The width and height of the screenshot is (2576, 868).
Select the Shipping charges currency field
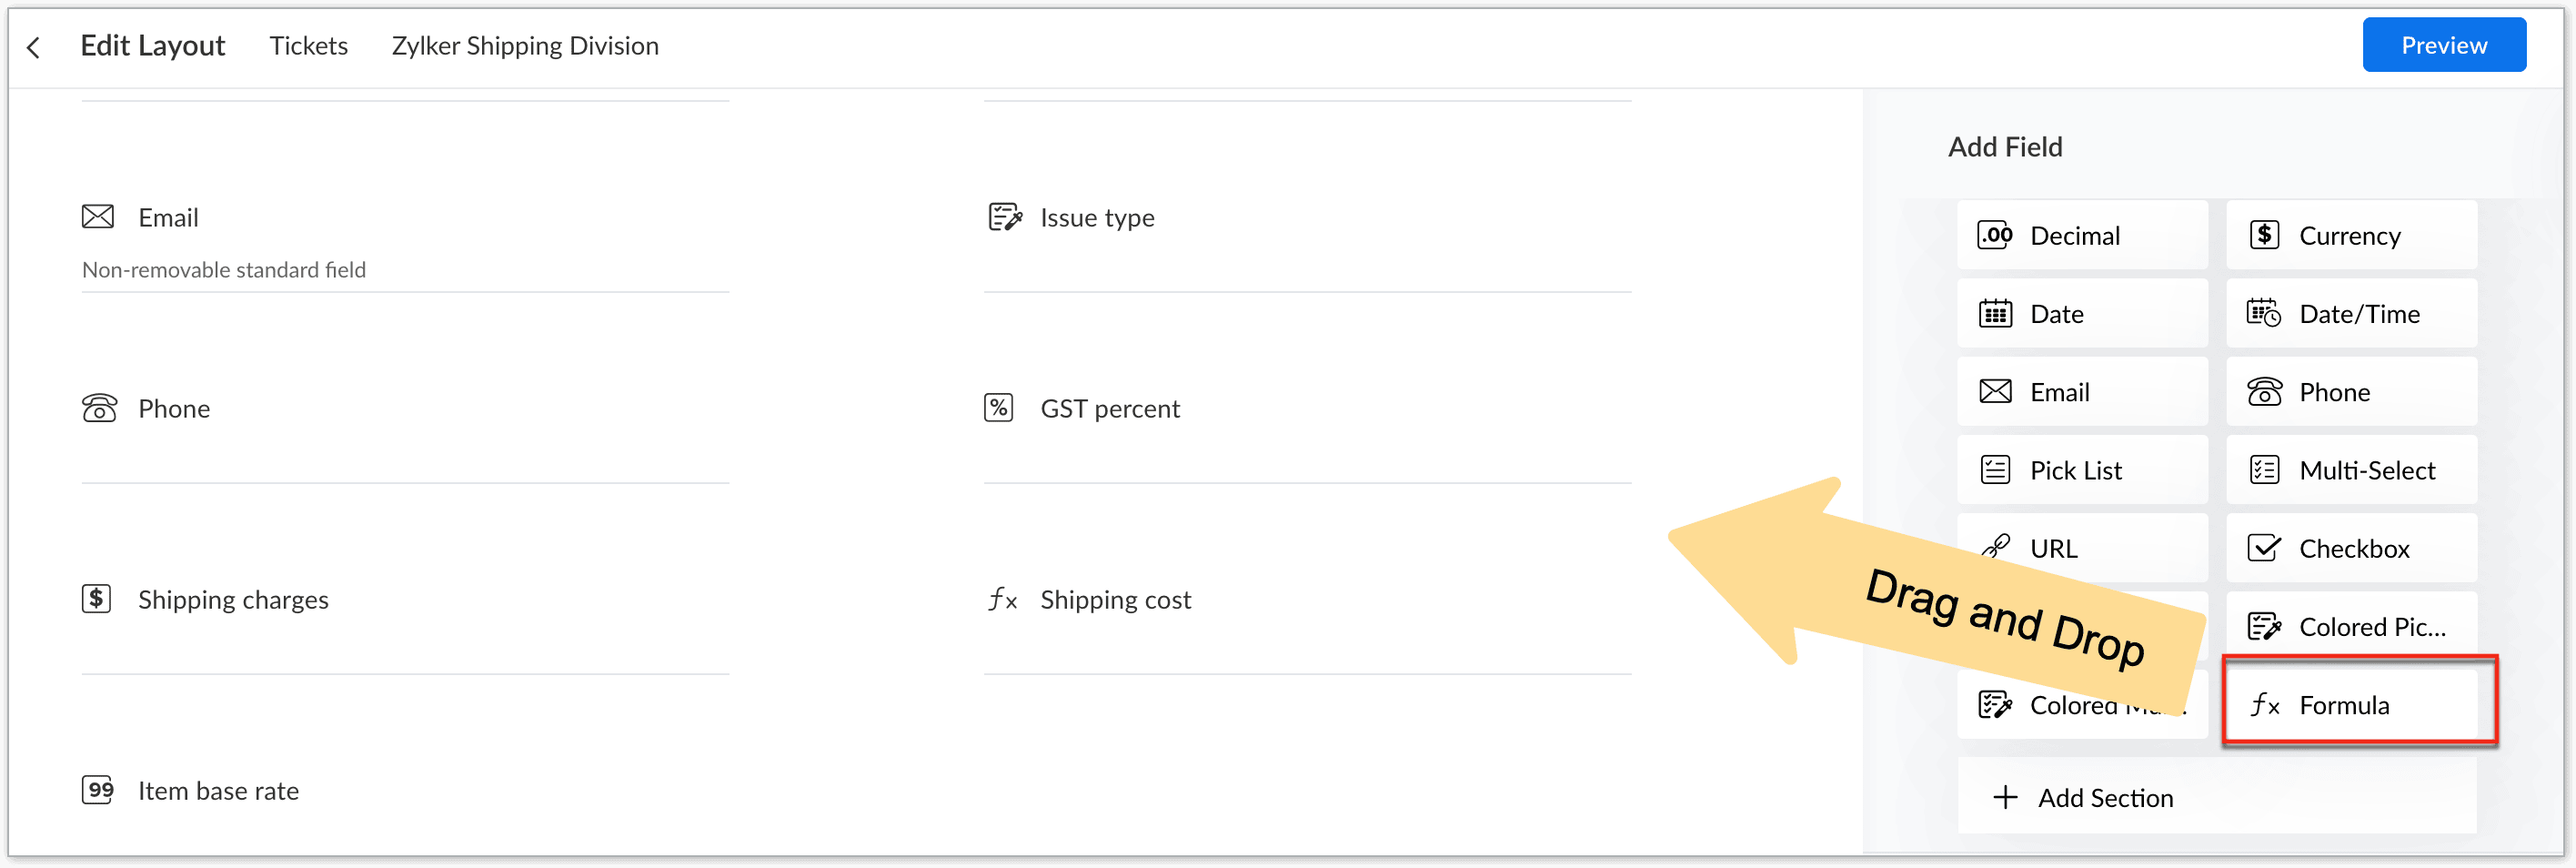pos(232,600)
